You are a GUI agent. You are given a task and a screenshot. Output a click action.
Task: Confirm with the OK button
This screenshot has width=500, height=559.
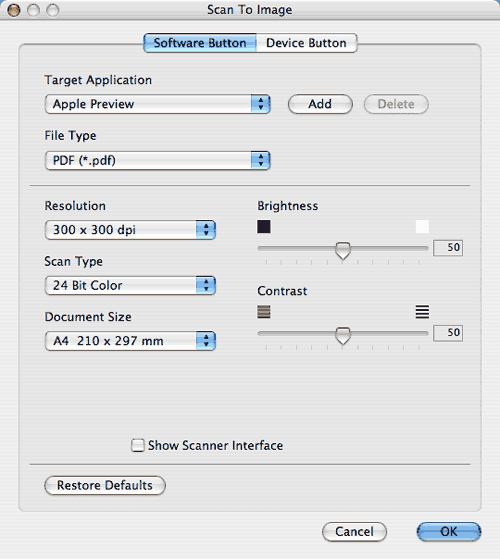coord(449,532)
